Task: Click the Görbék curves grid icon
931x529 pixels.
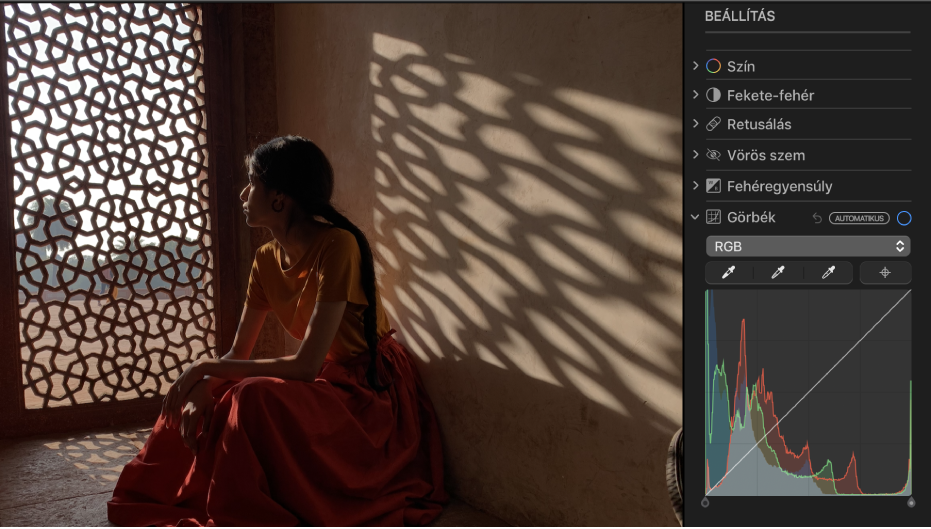Action: pos(713,217)
